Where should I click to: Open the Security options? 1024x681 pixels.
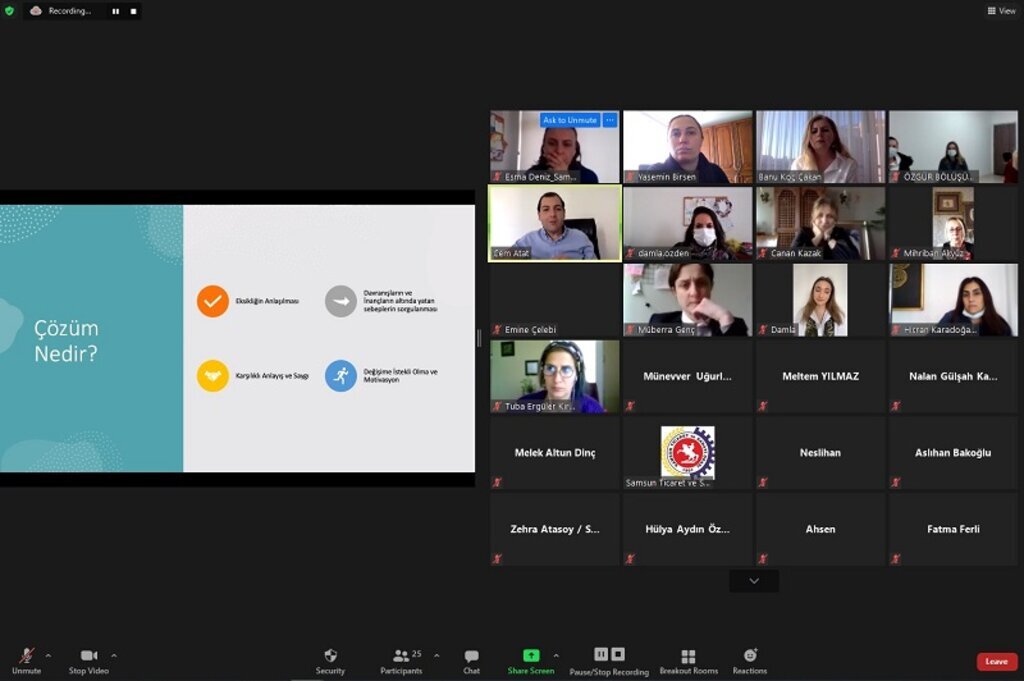[330, 660]
